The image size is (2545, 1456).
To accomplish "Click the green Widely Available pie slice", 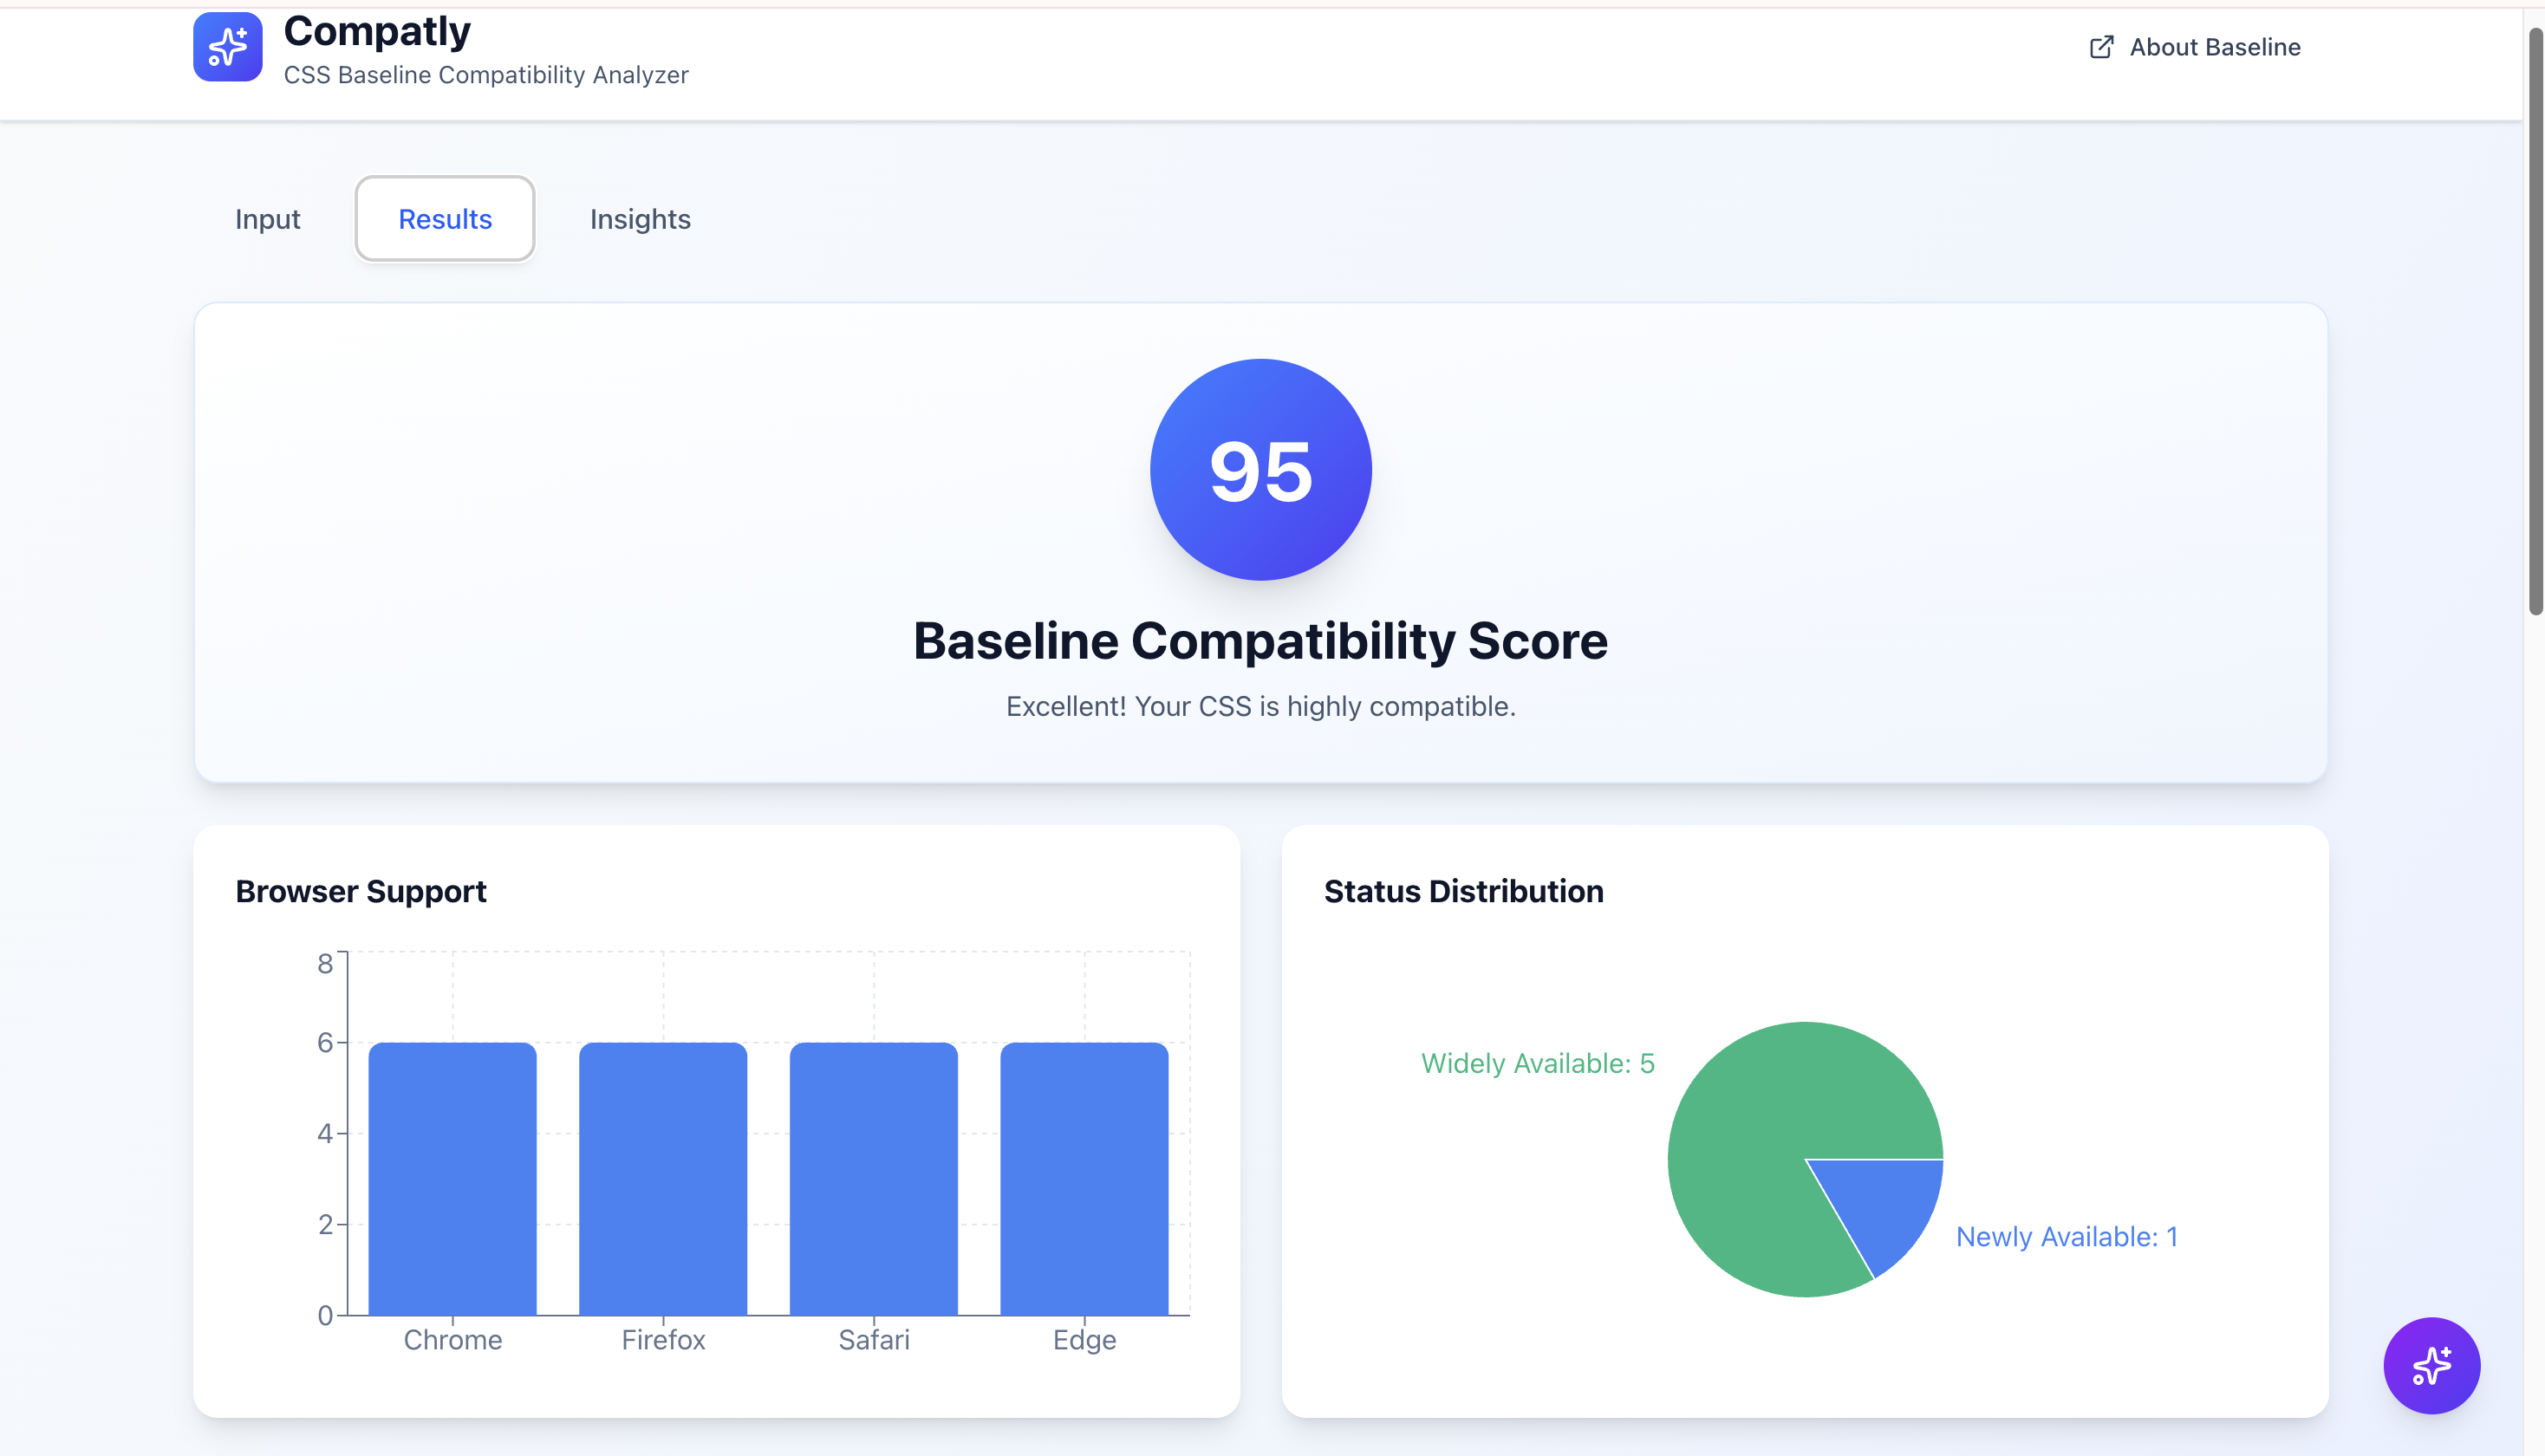I will coord(1760,1130).
